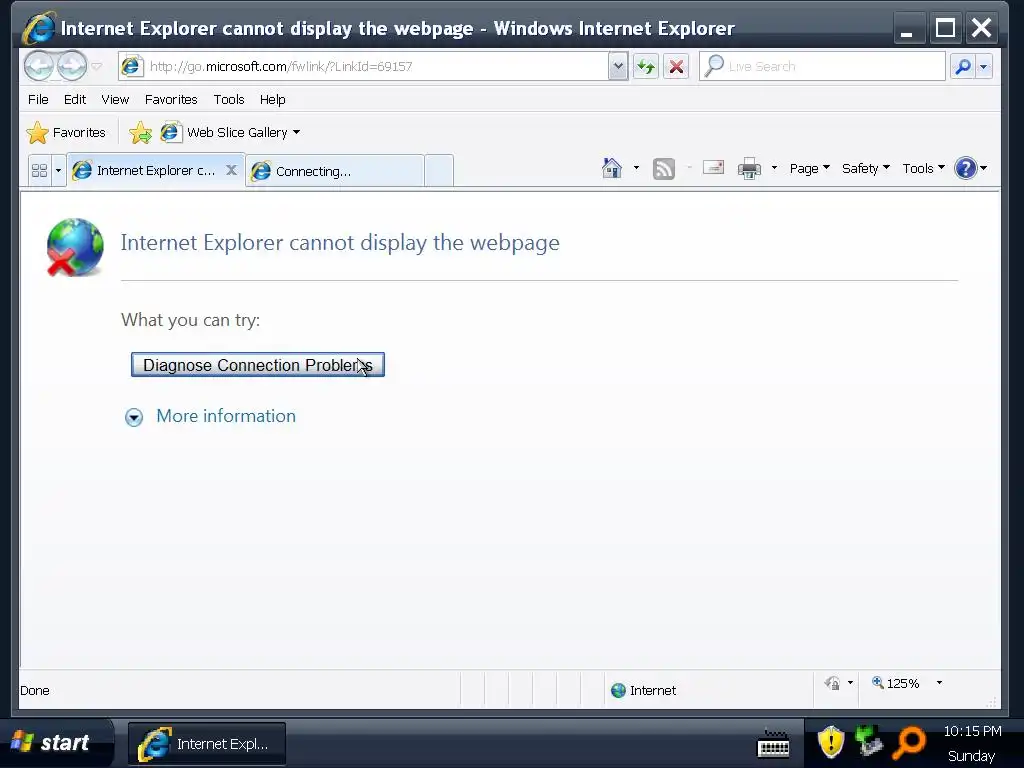This screenshot has width=1024, height=768.
Task: Click the yellow security shield tray icon
Action: pyautogui.click(x=831, y=743)
